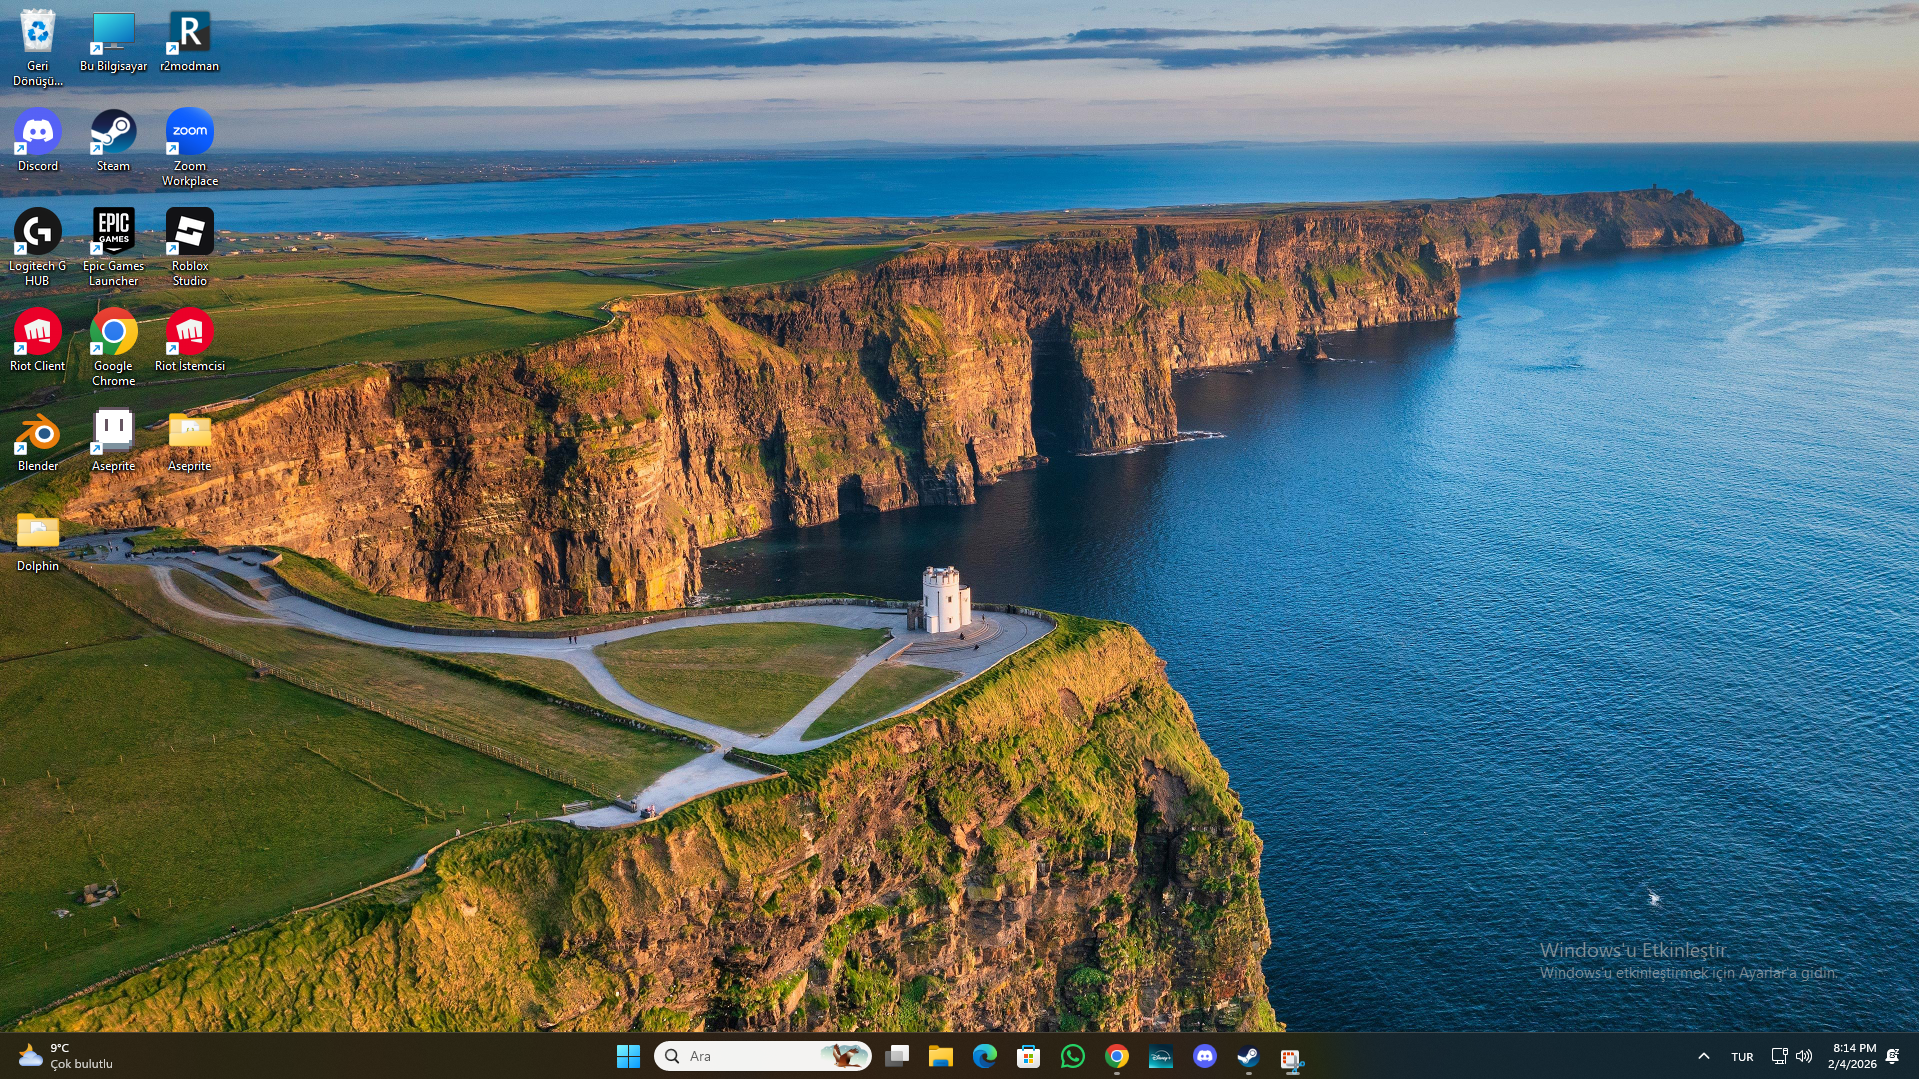Viewport: 1919px width, 1079px height.
Task: Open Task View from the taskbar
Action: tap(897, 1056)
